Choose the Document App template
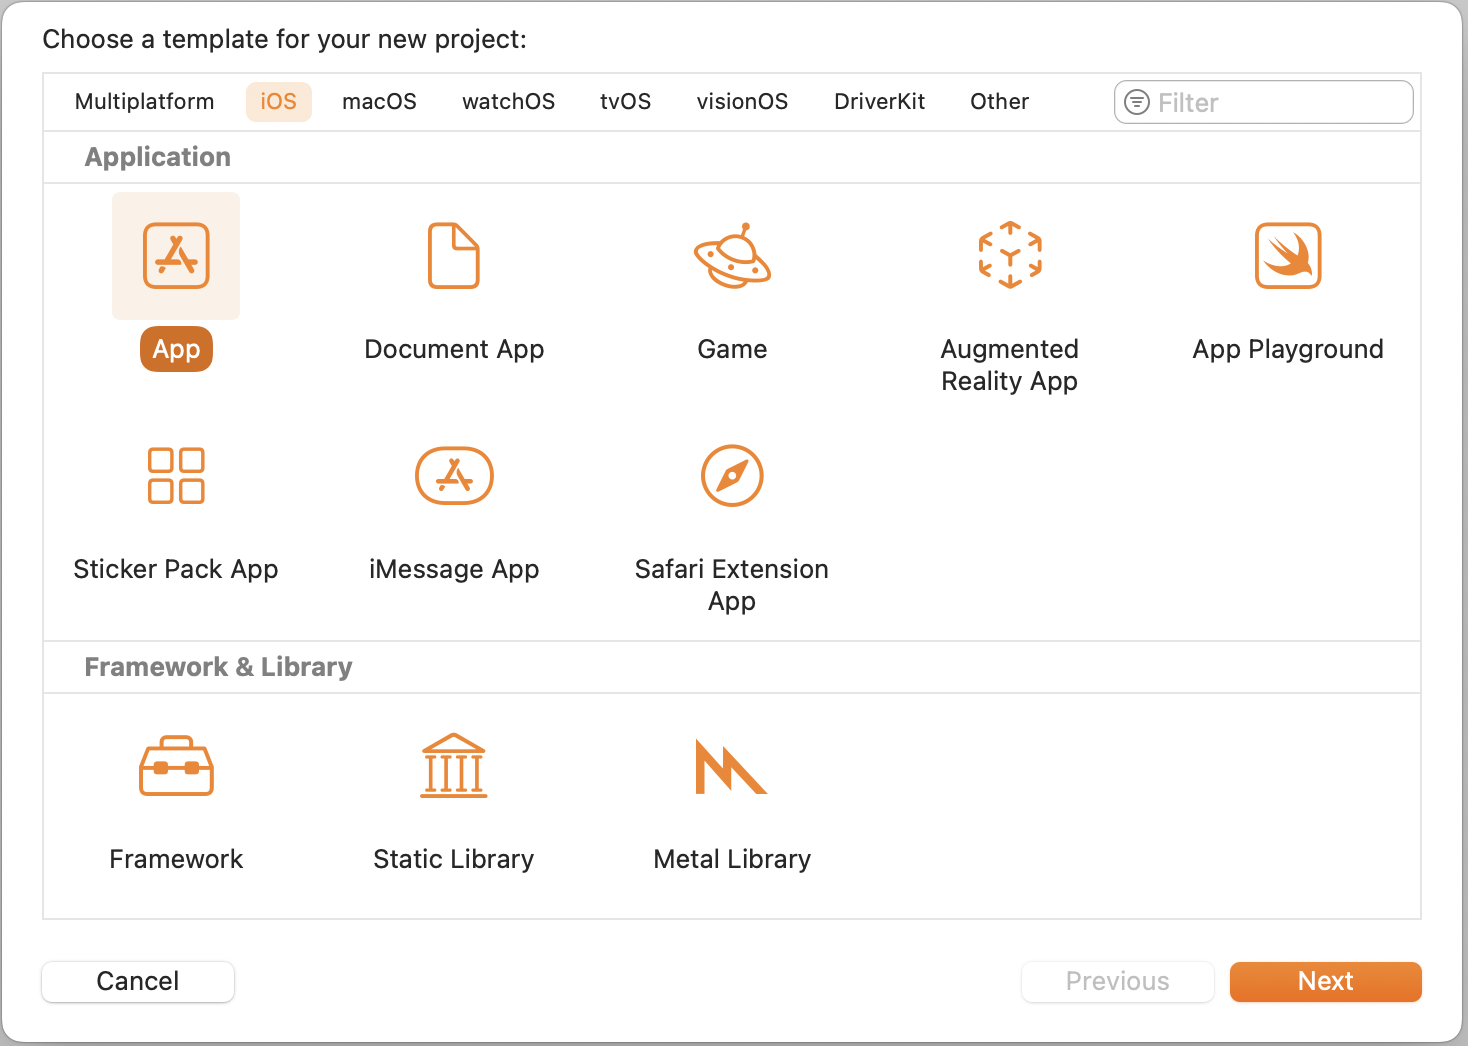Screen dimensions: 1468x1046 tap(454, 256)
